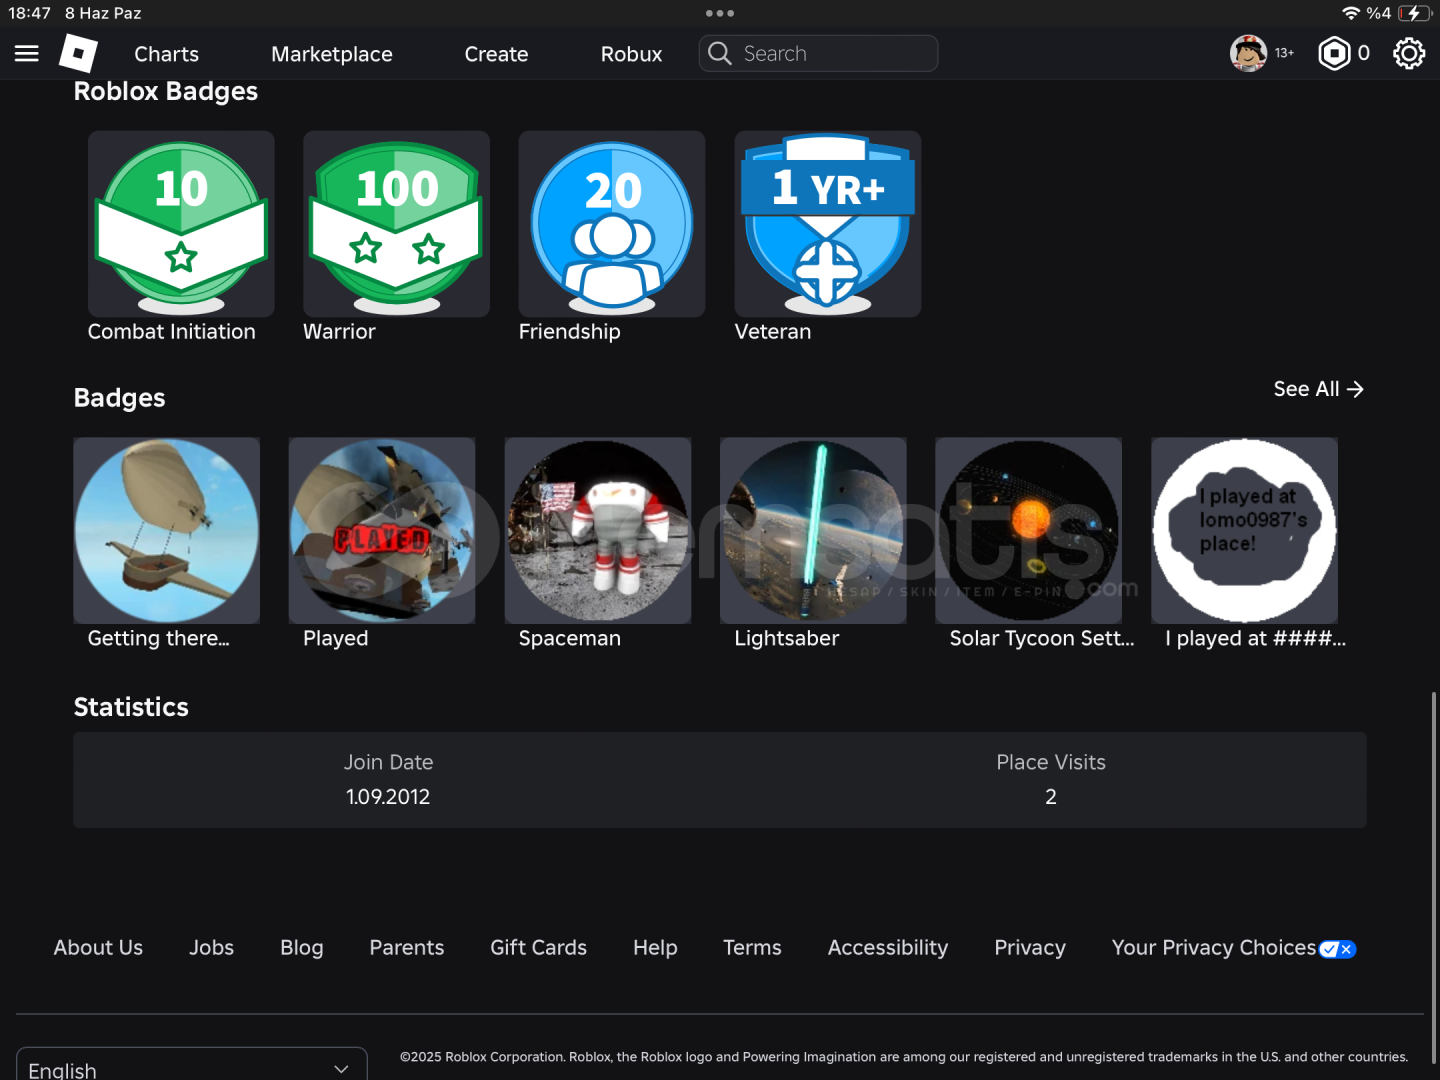Click the Lightsaber badge title
The height and width of the screenshot is (1080, 1440).
(786, 638)
